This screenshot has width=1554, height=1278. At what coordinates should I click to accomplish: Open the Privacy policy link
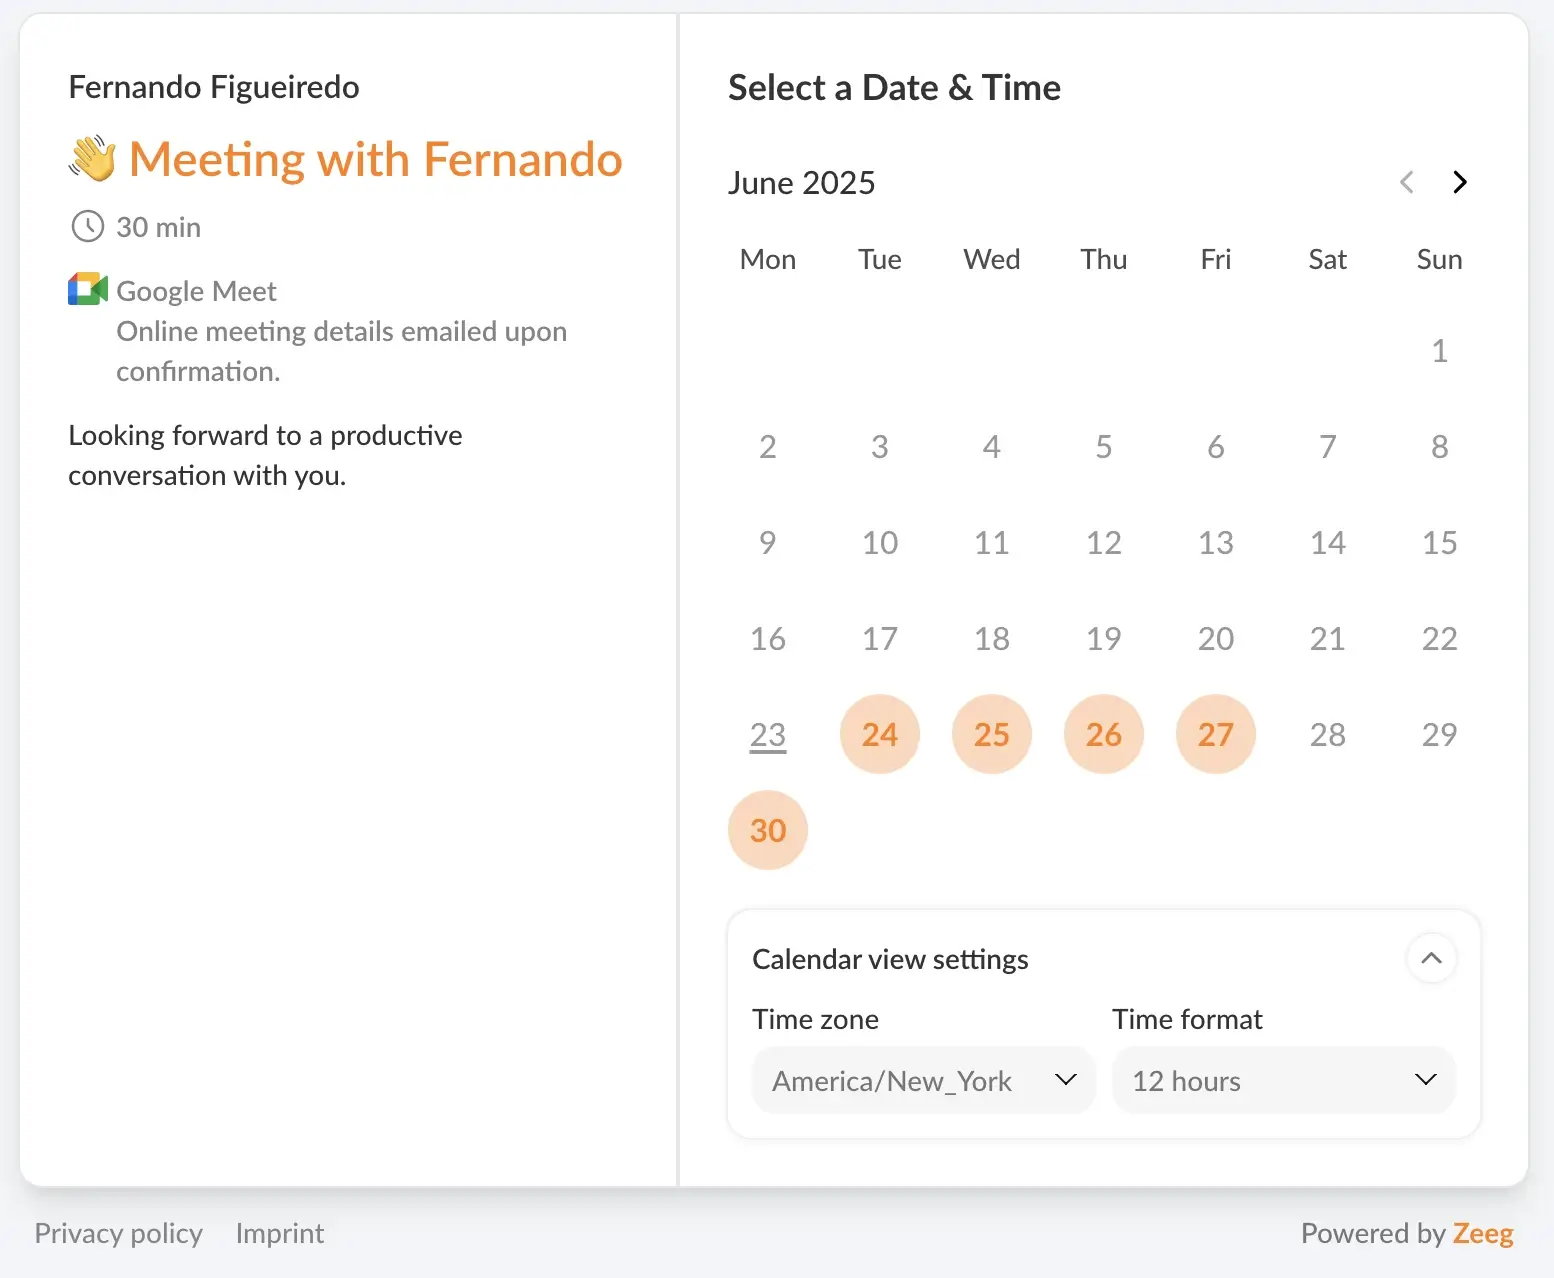click(119, 1233)
